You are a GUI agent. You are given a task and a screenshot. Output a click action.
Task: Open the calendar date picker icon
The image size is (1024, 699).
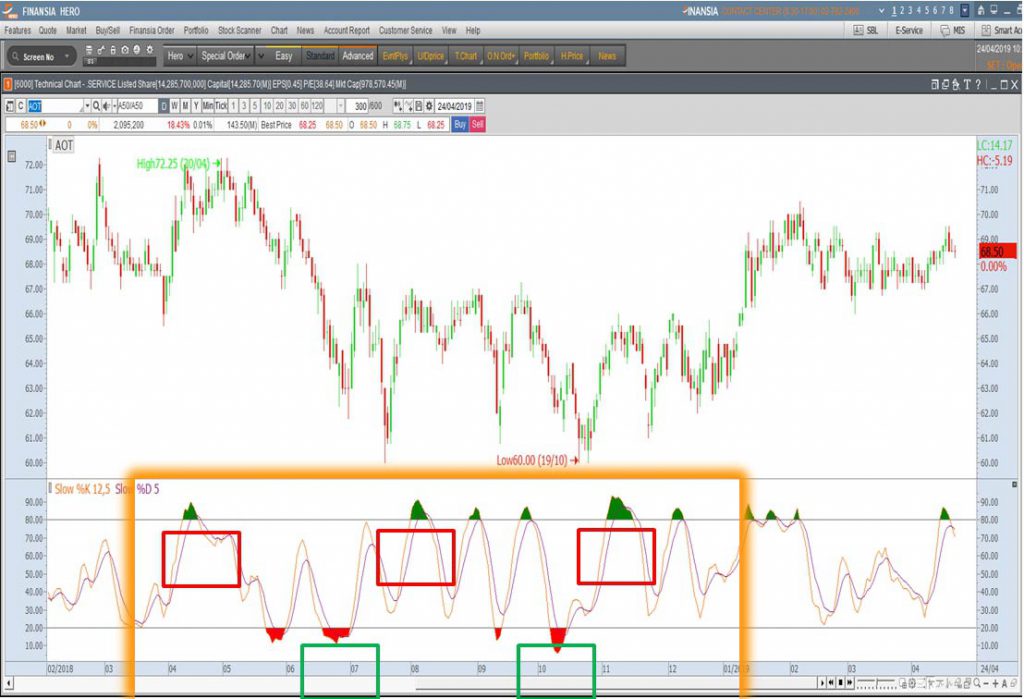pos(479,106)
